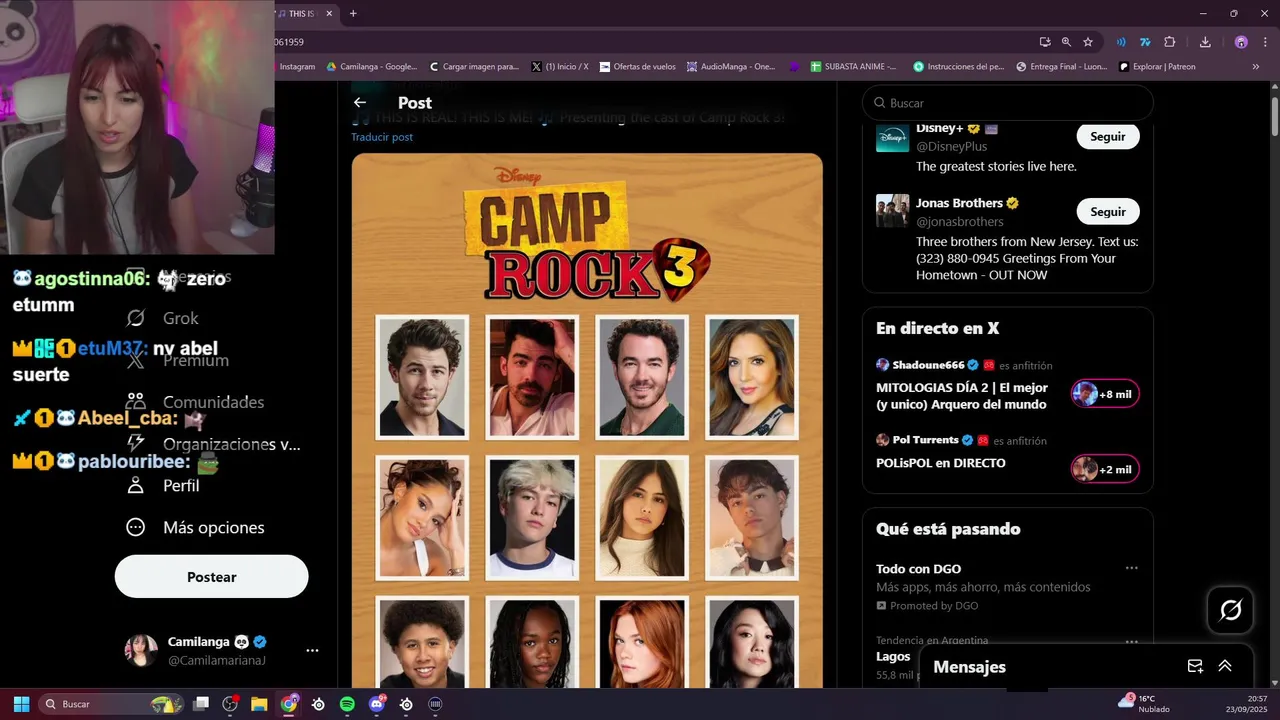Open Task View on the taskbar
1280x720 pixels.
pyautogui.click(x=201, y=704)
